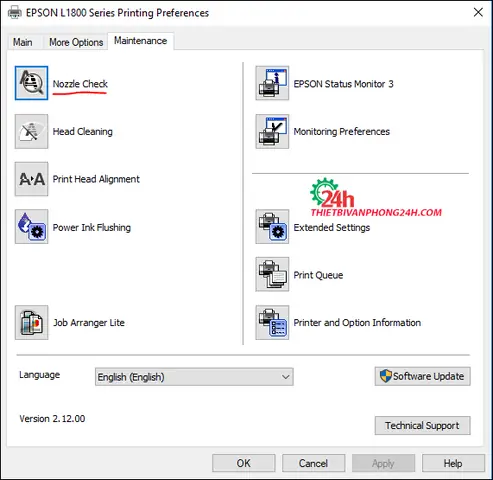Open the Print Queue icon
Screen dimensions: 493x480
coord(272,274)
